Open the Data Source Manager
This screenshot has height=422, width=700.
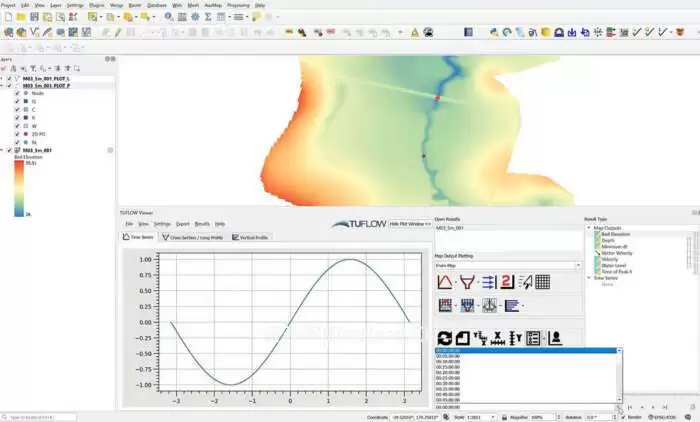(8, 32)
